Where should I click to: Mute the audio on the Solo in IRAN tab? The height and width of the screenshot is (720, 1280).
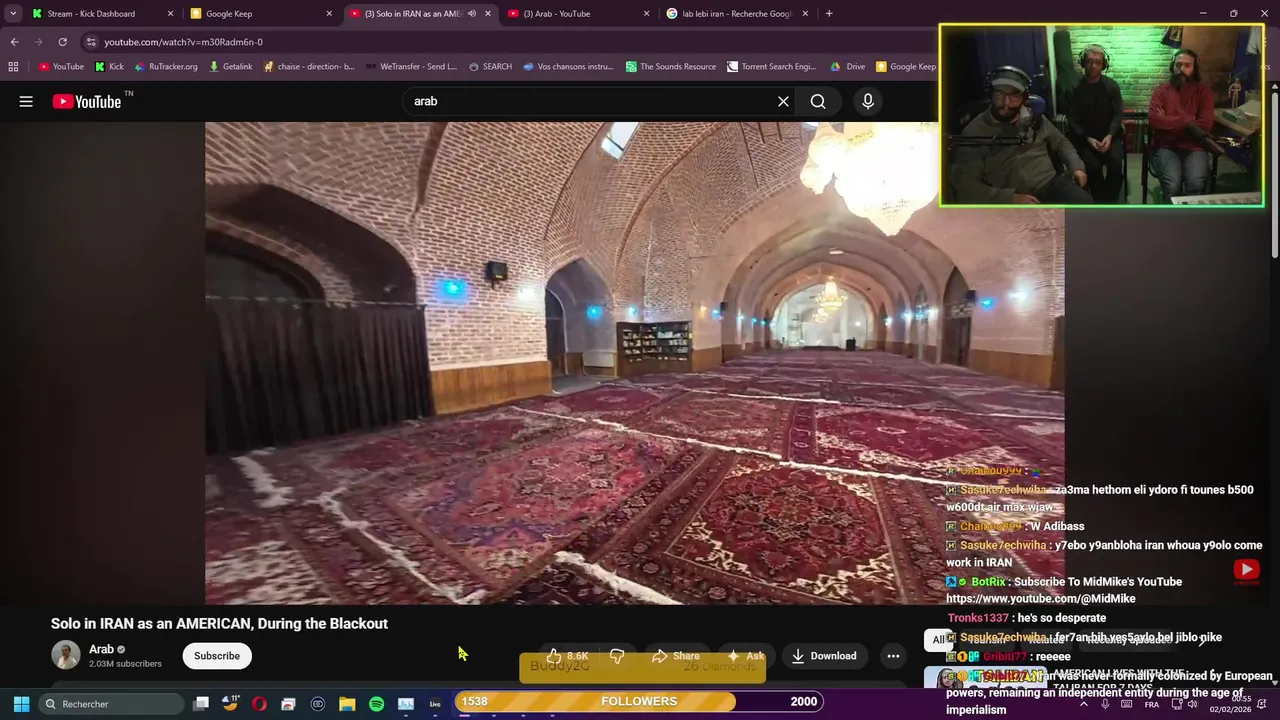click(472, 14)
